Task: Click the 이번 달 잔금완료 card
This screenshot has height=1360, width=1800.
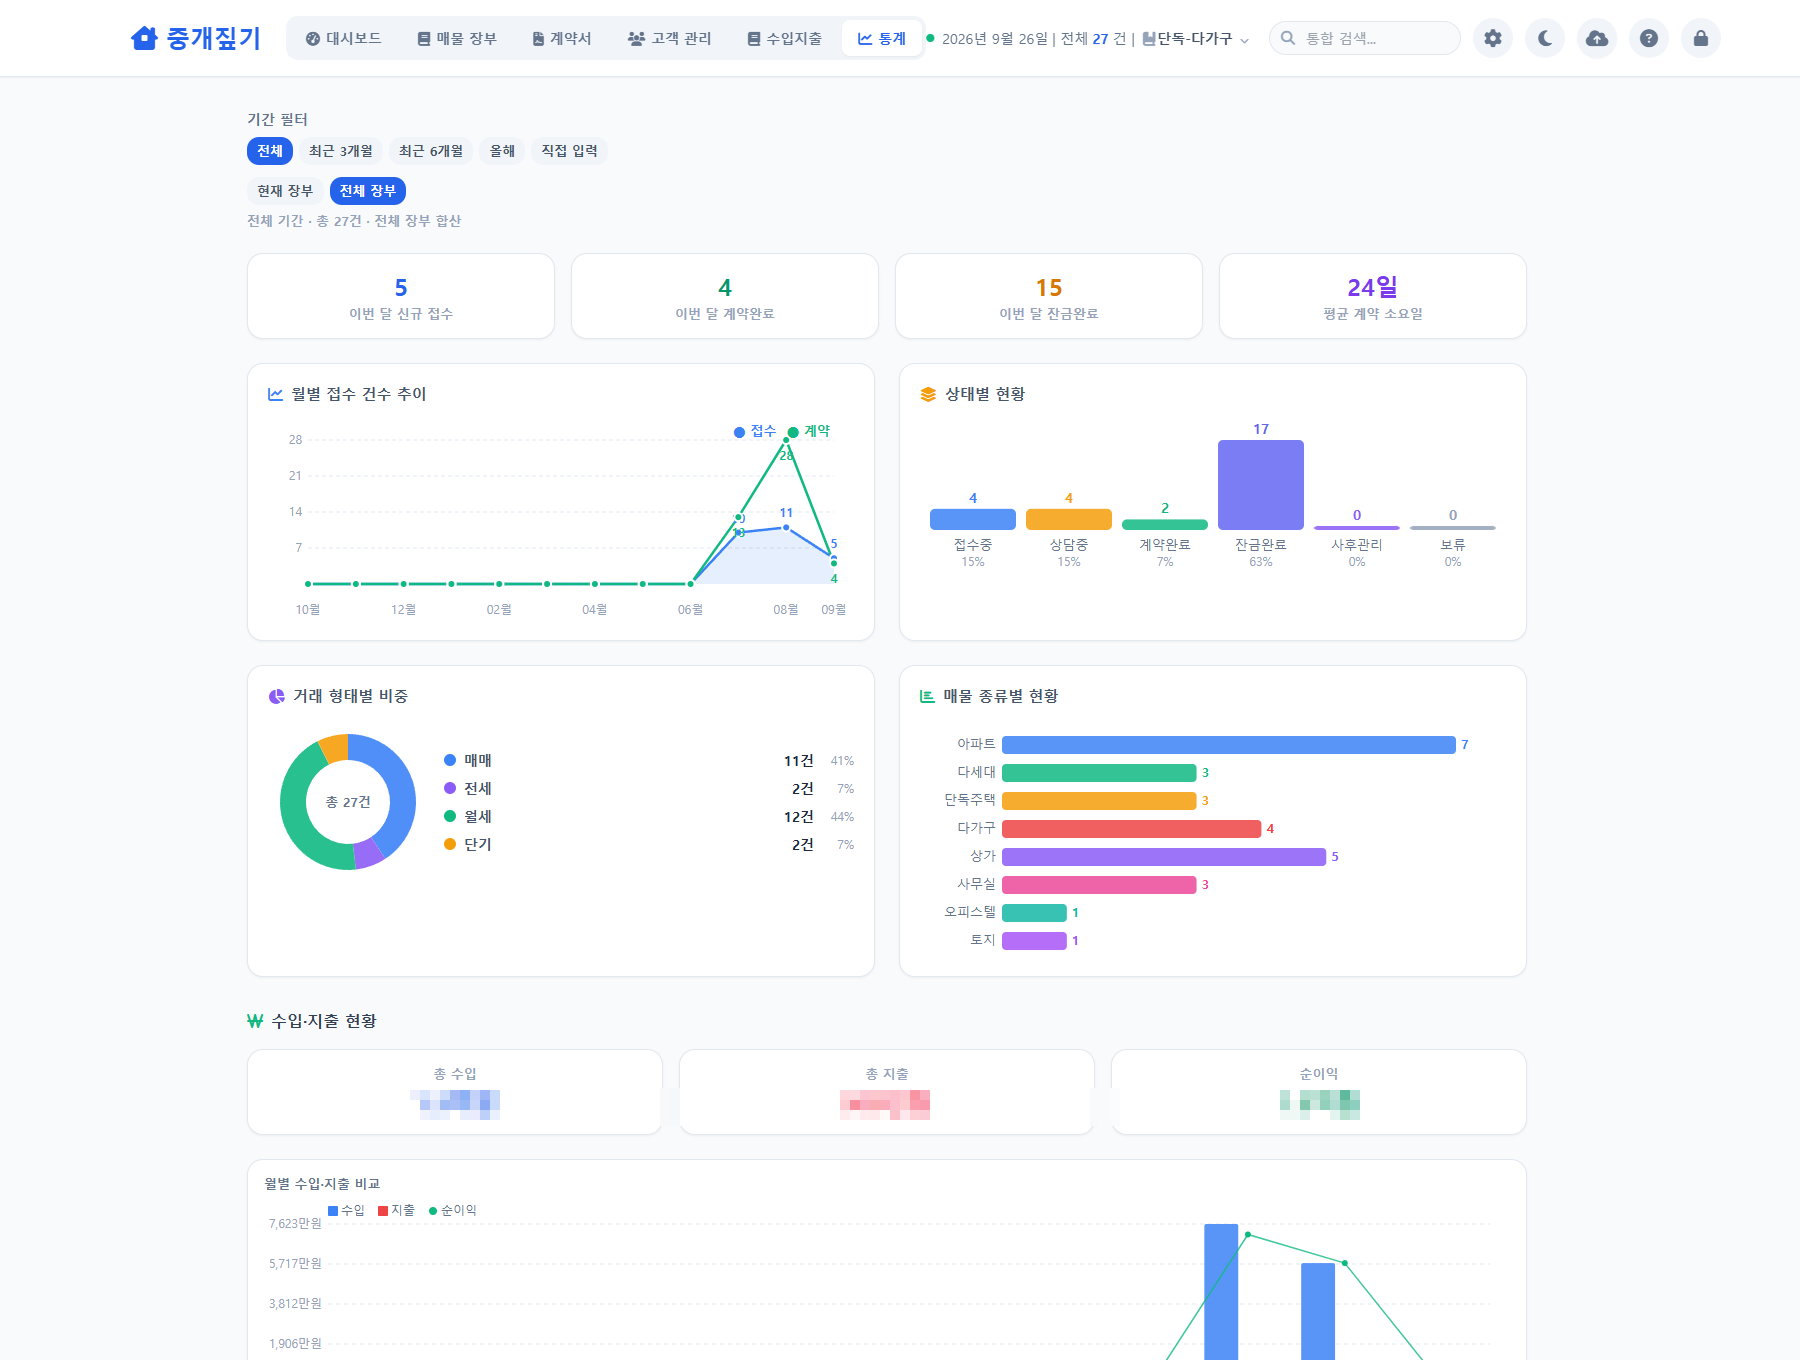Action: pos(1049,296)
